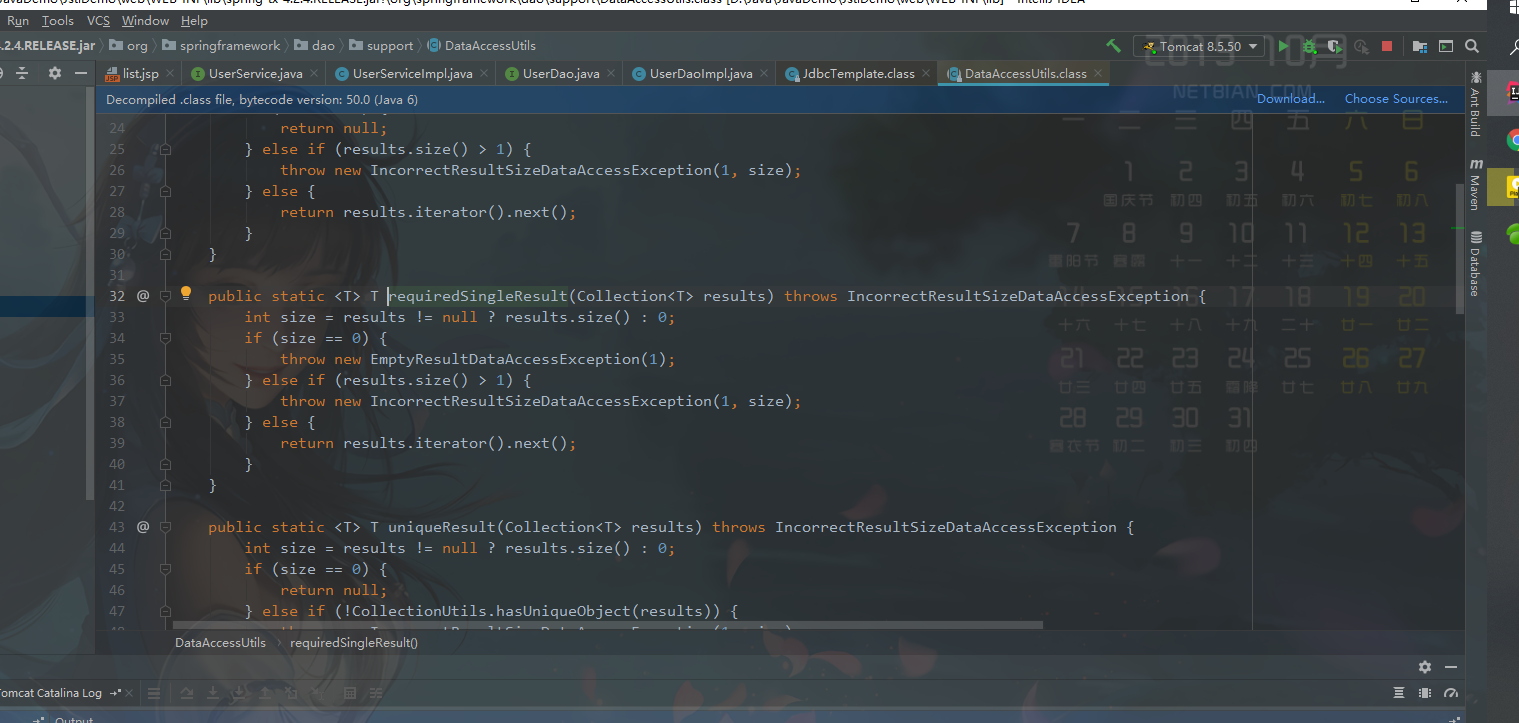Enable Scroll to End in console output
Screen dimensions: 1519x723
213,693
